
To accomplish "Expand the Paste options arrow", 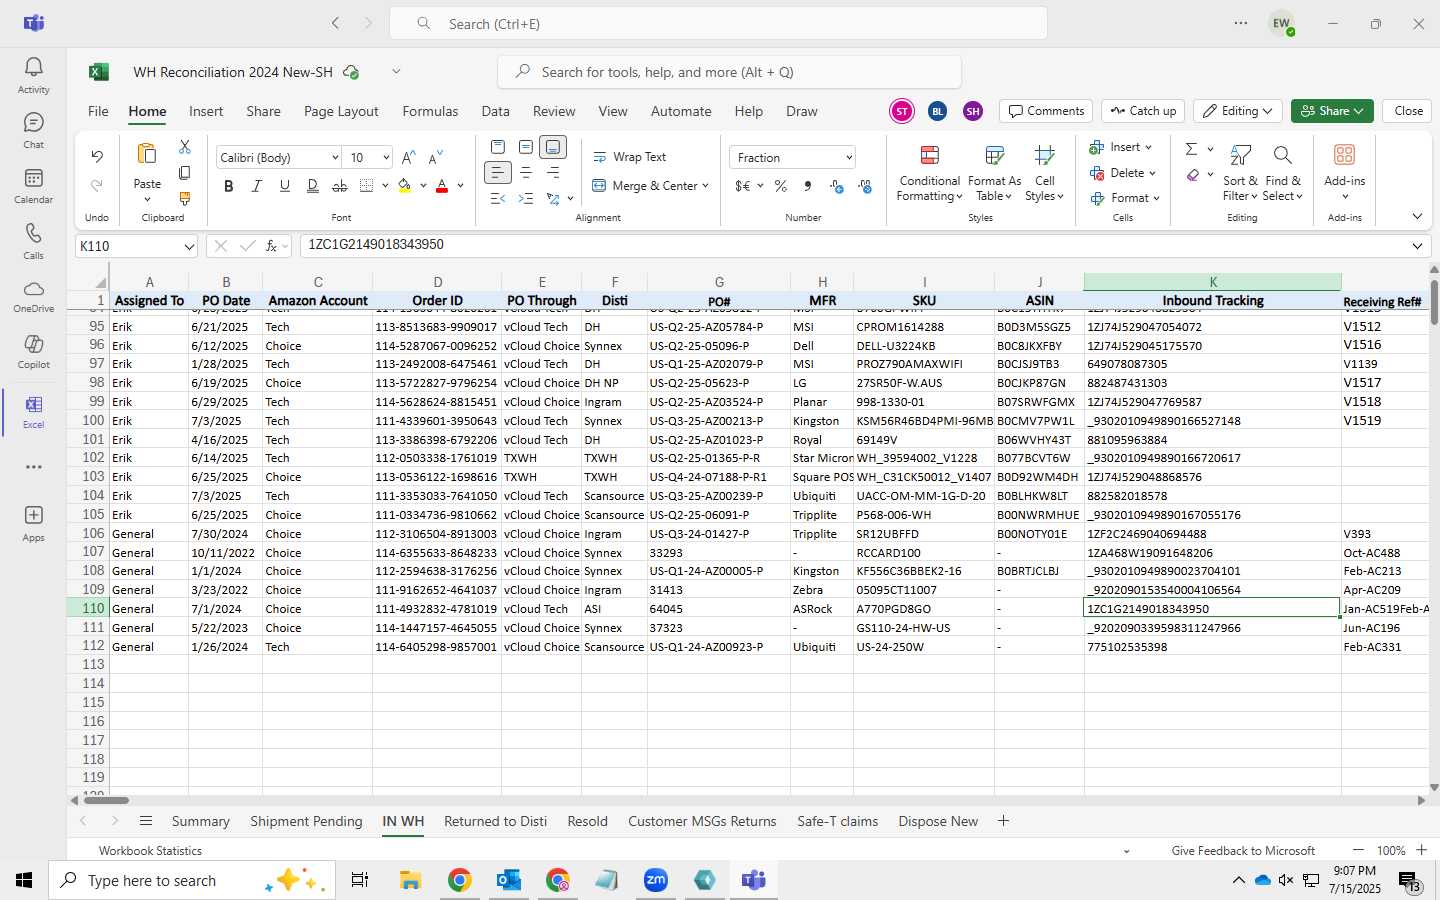I will [x=147, y=200].
